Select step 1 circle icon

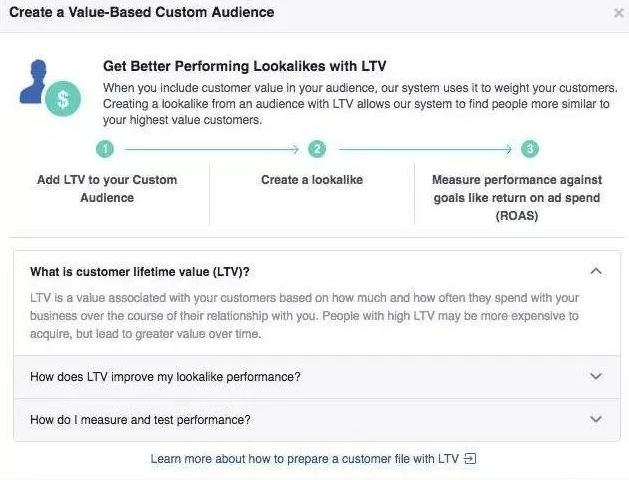click(105, 150)
